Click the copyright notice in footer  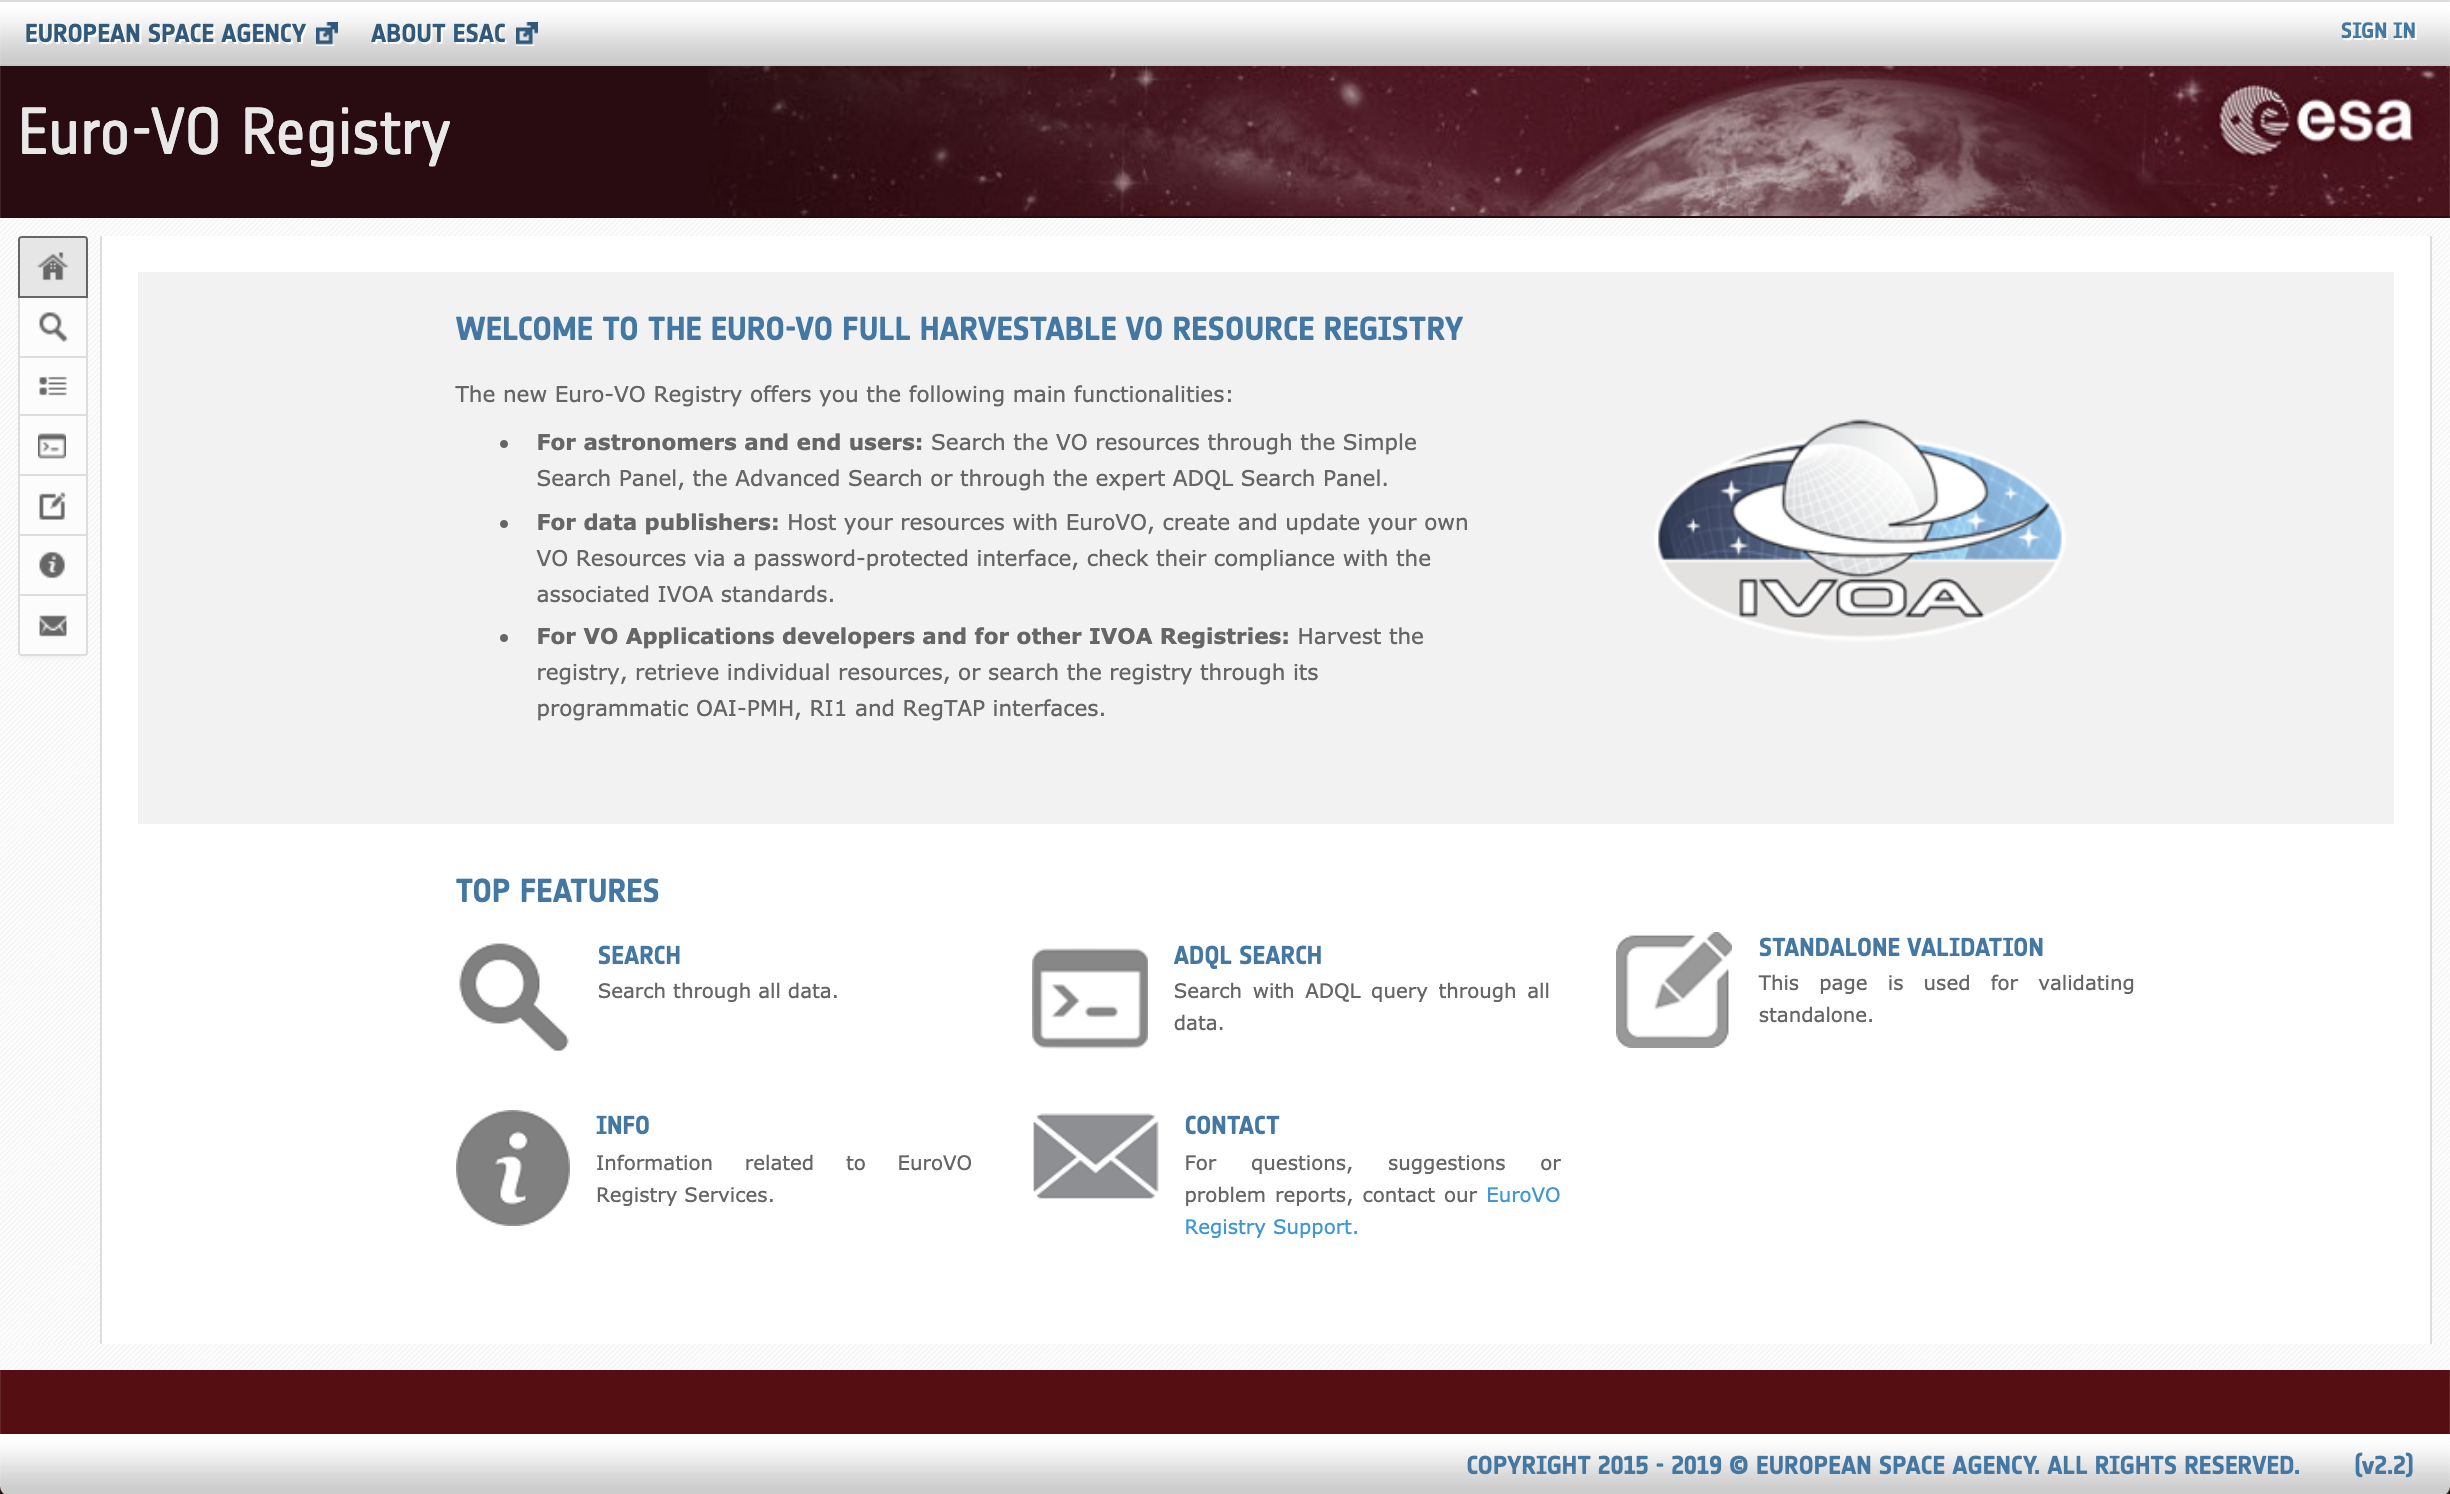[x=1882, y=1465]
